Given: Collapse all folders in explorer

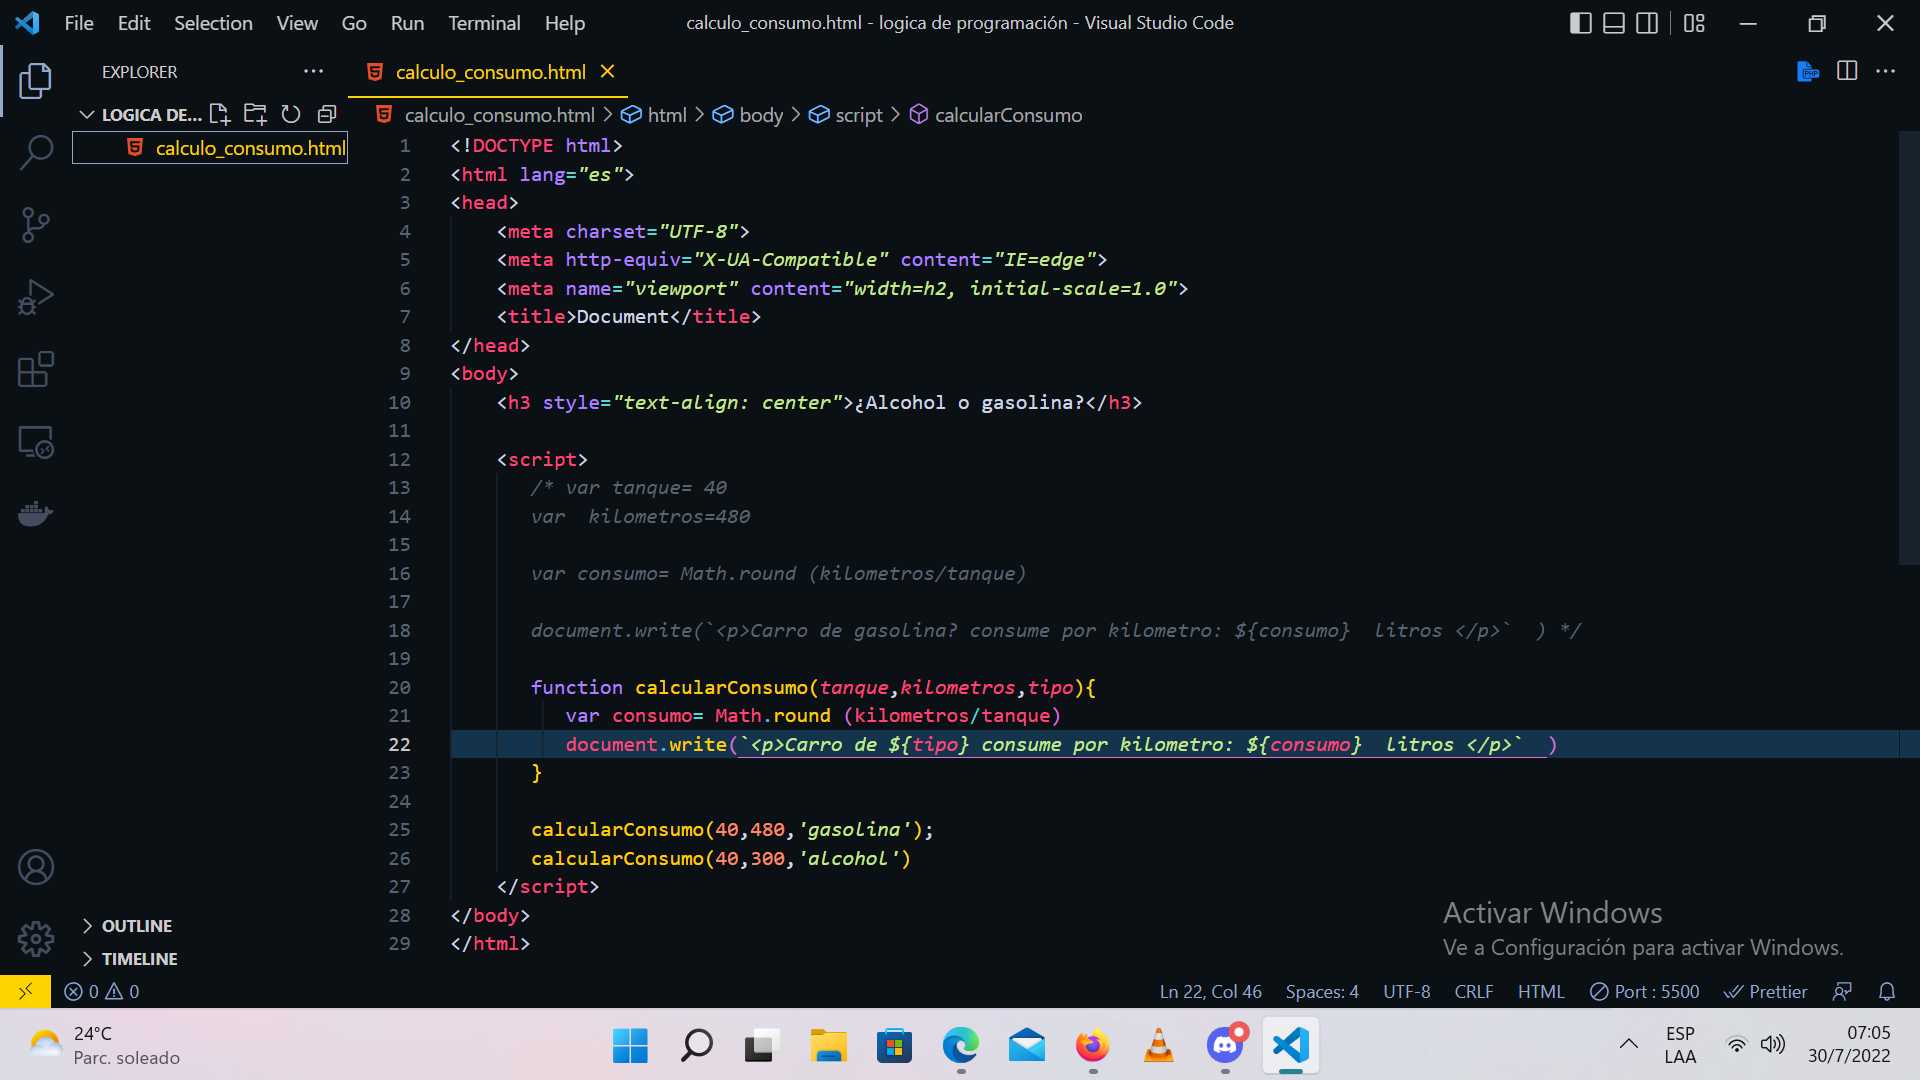Looking at the screenshot, I should pyautogui.click(x=327, y=114).
